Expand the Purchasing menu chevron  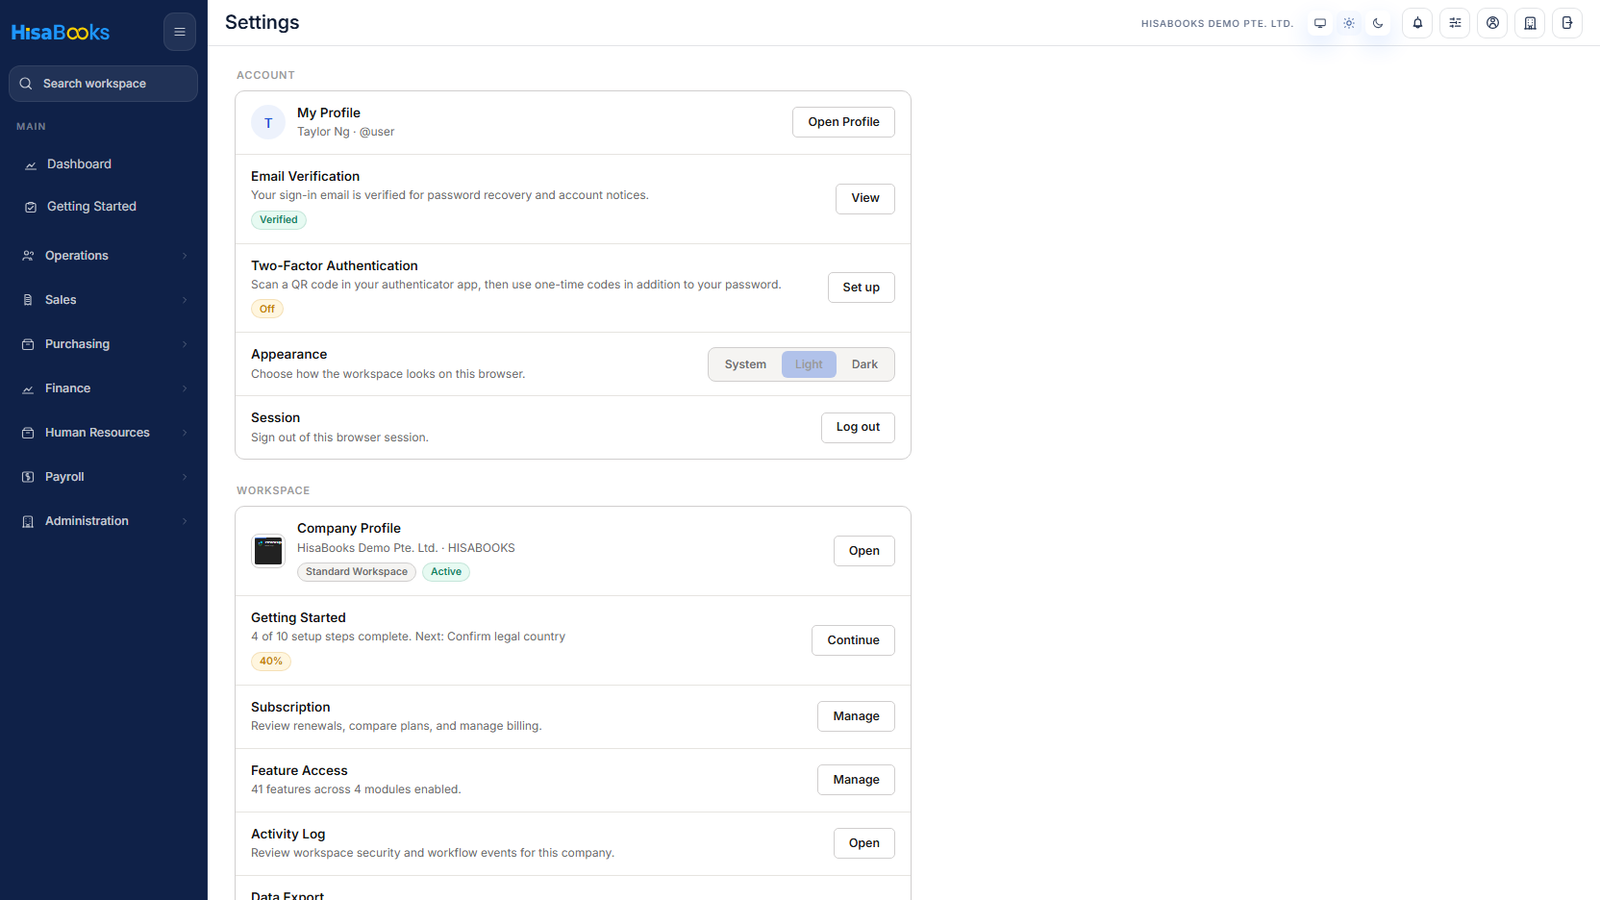[185, 344]
